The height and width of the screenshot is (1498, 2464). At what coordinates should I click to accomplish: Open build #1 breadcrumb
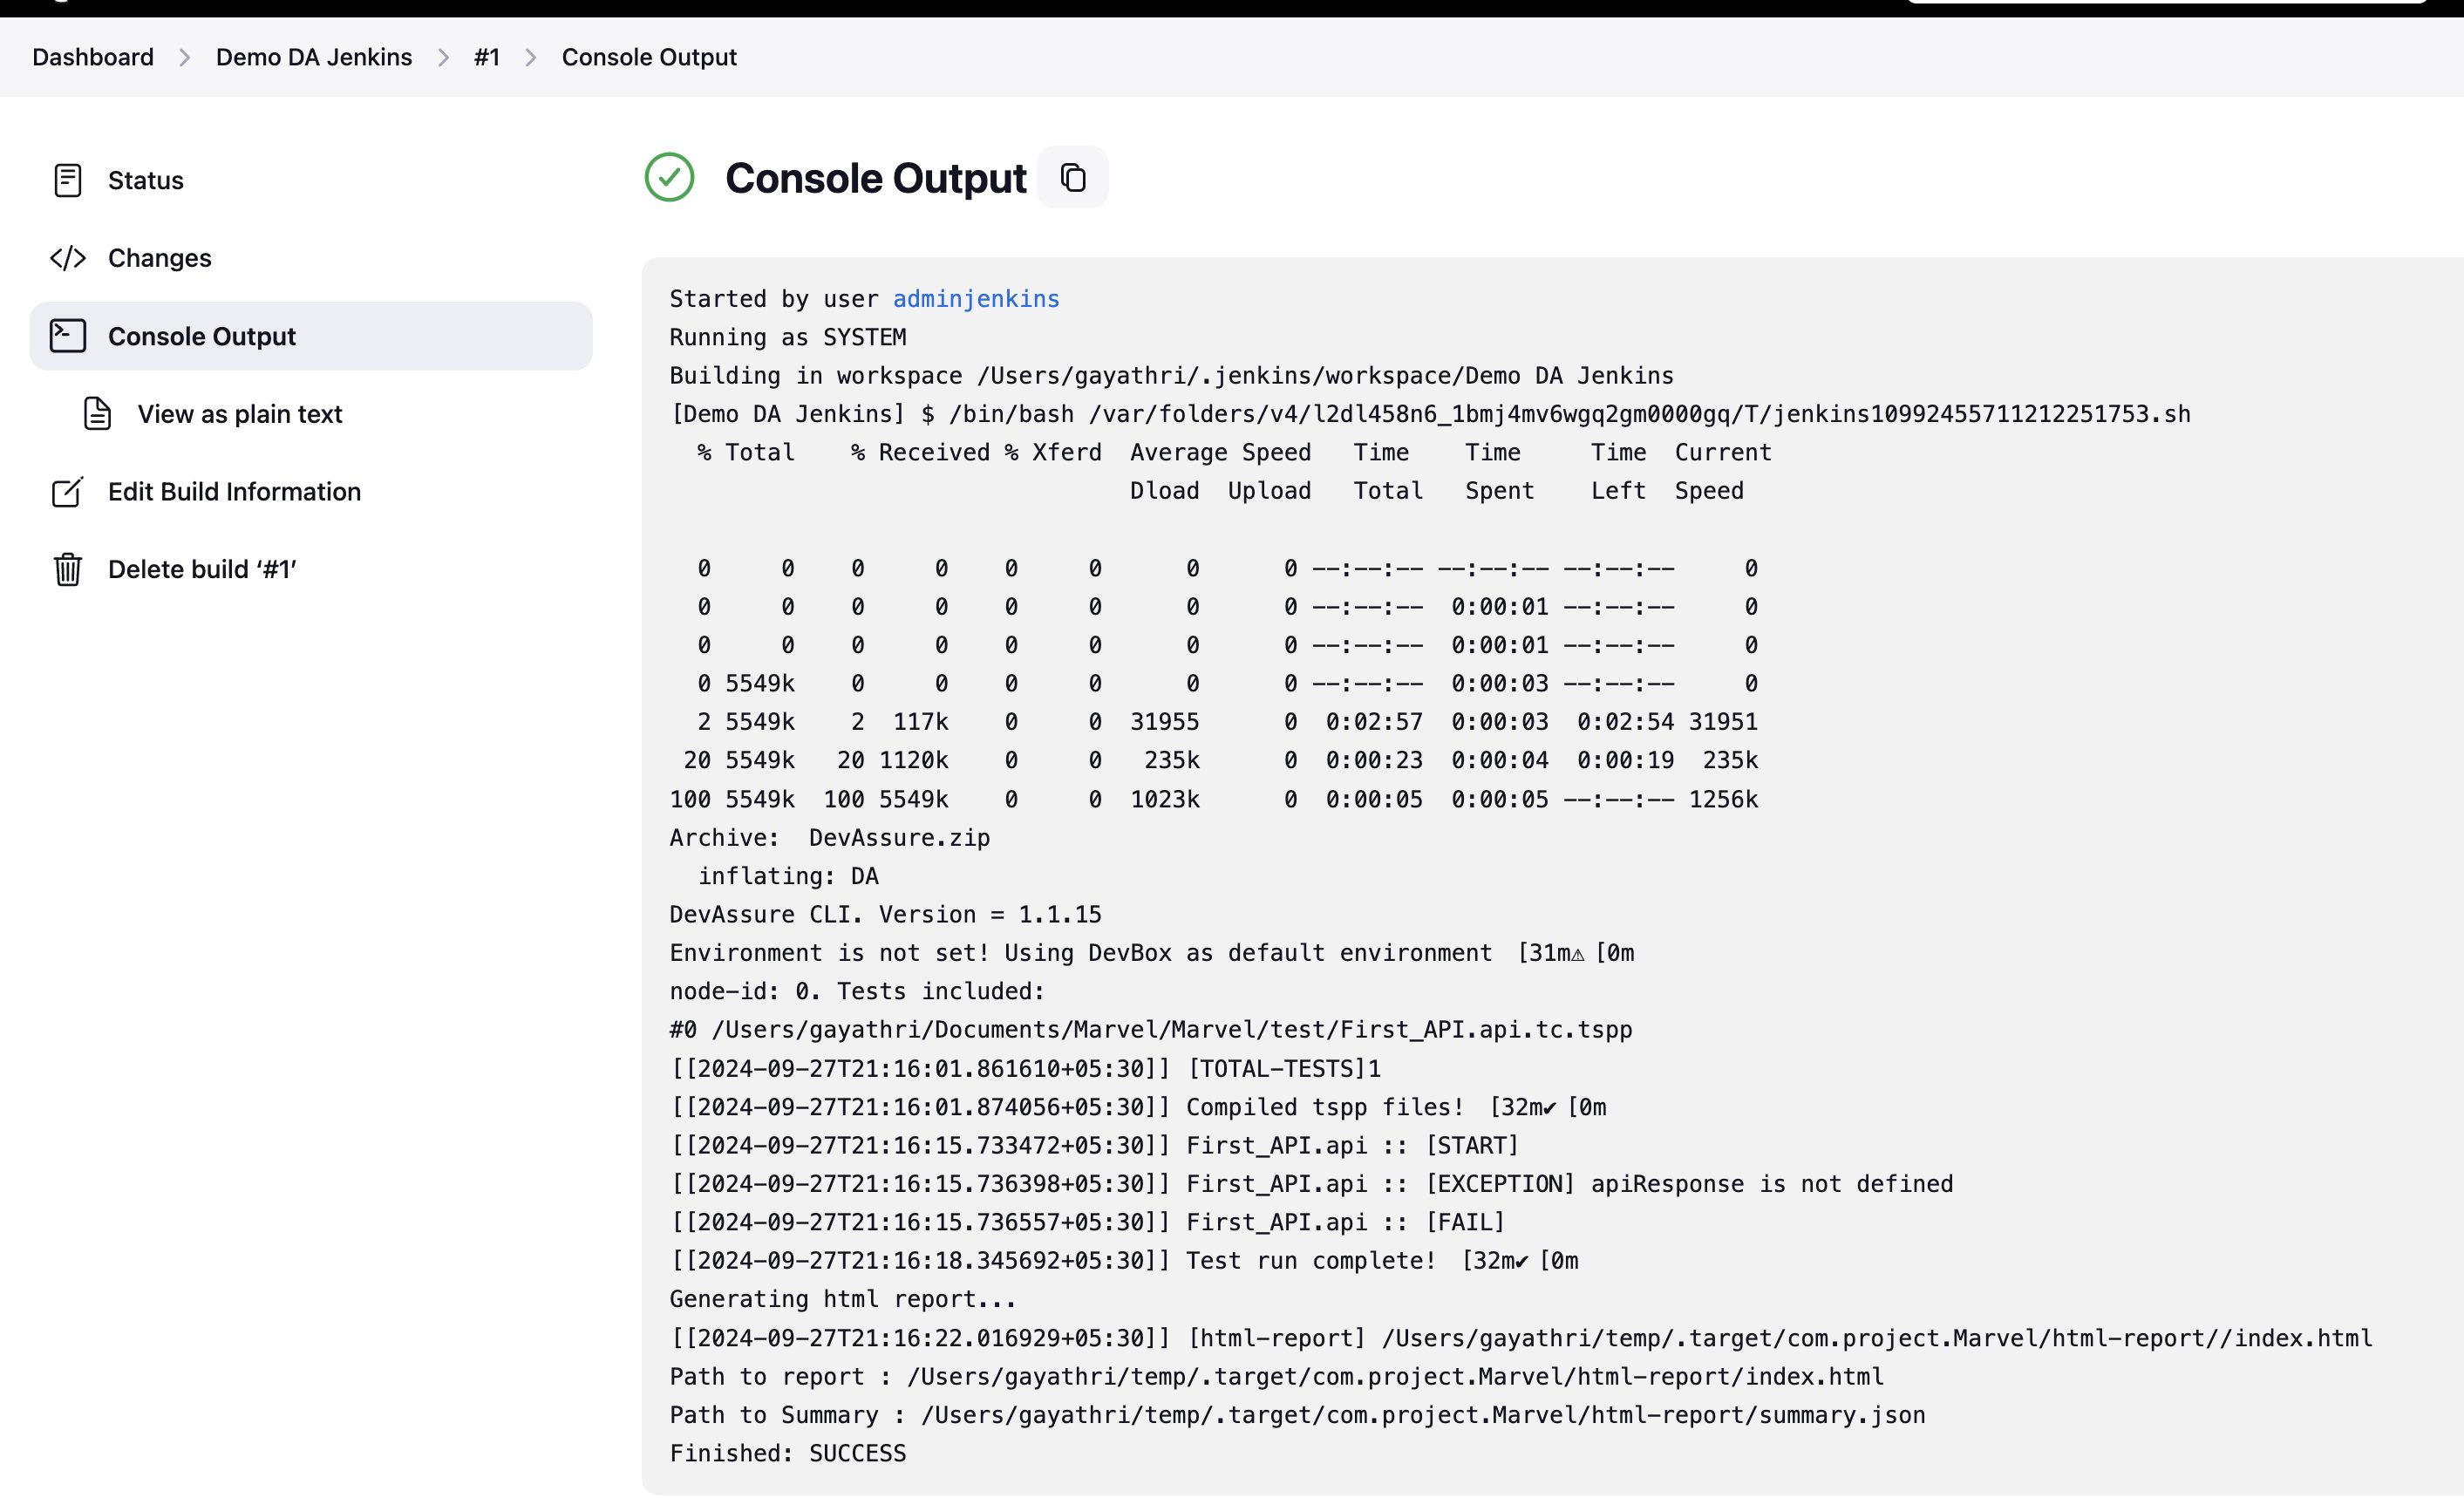tap(486, 57)
